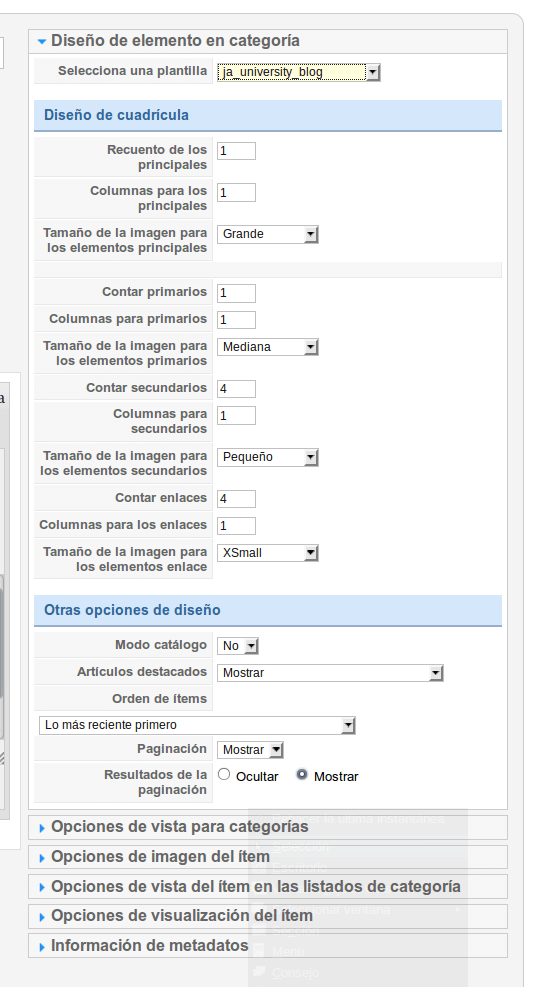The image size is (534, 987).
Task: Expand Opciones de vista del ítem en listados
Action: click(255, 886)
